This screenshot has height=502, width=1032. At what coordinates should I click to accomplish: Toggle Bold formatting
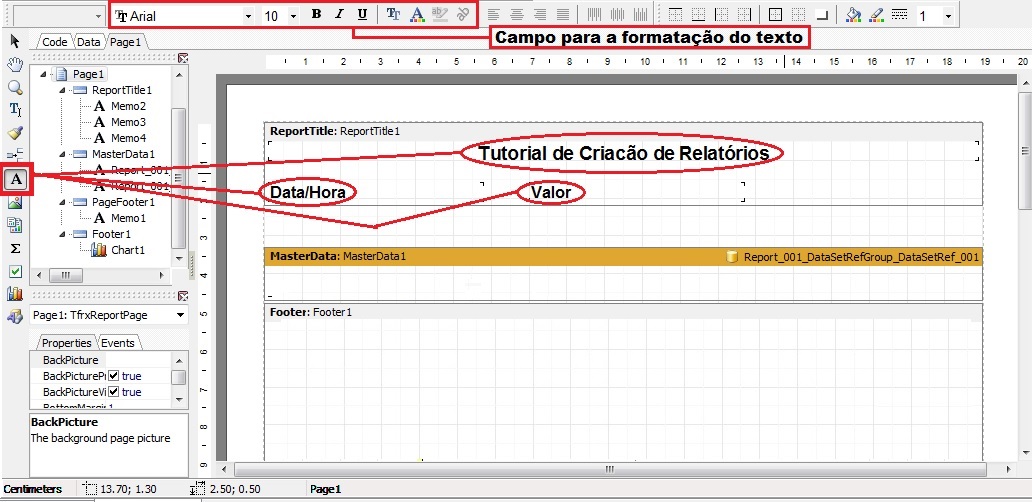[317, 14]
